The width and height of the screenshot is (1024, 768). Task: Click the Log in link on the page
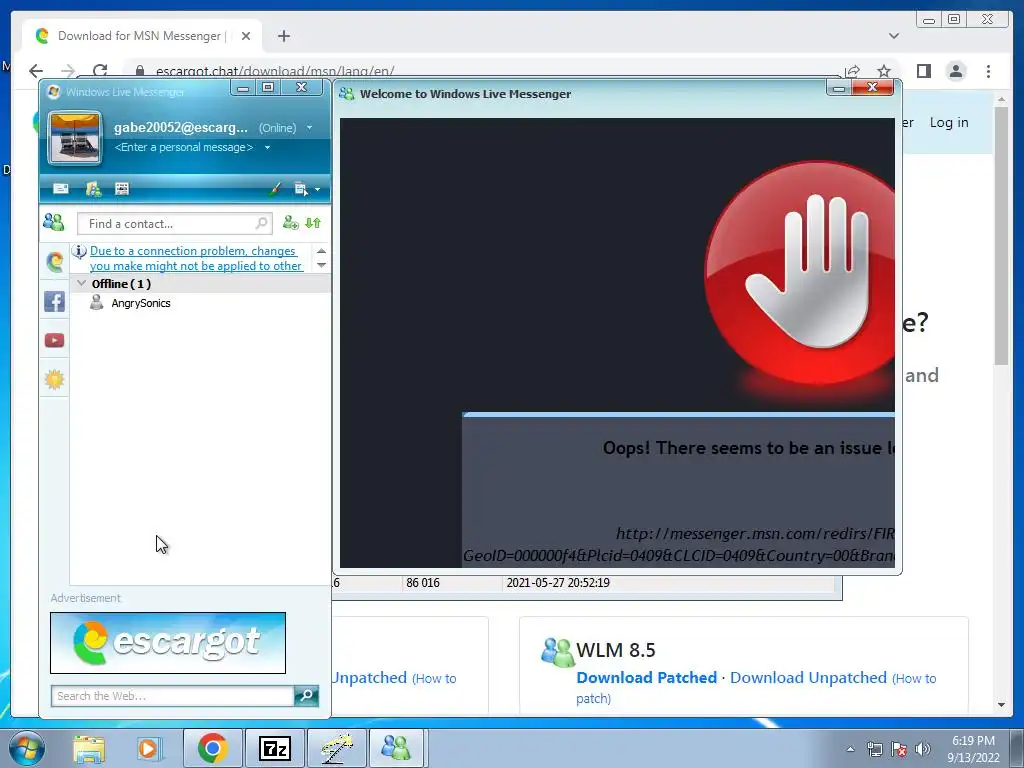pos(949,122)
